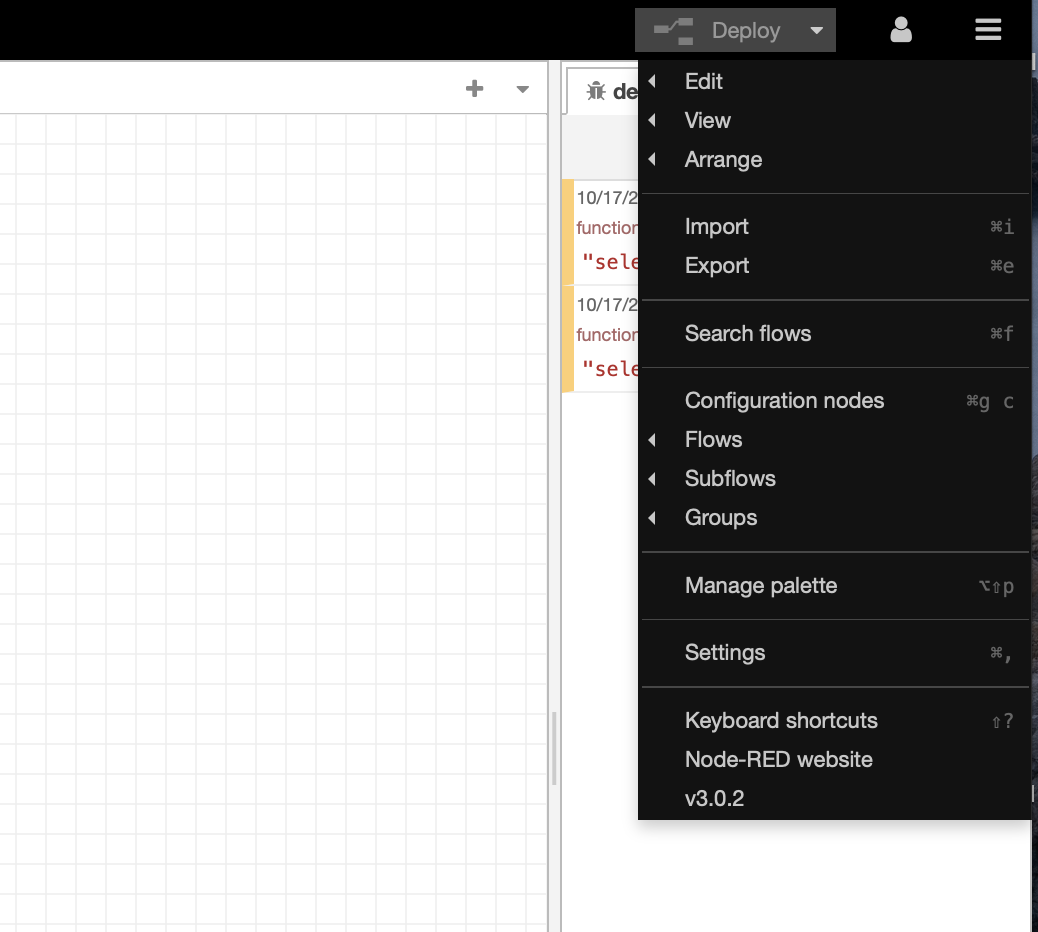Click the Groups submenu arrow

click(x=652, y=518)
